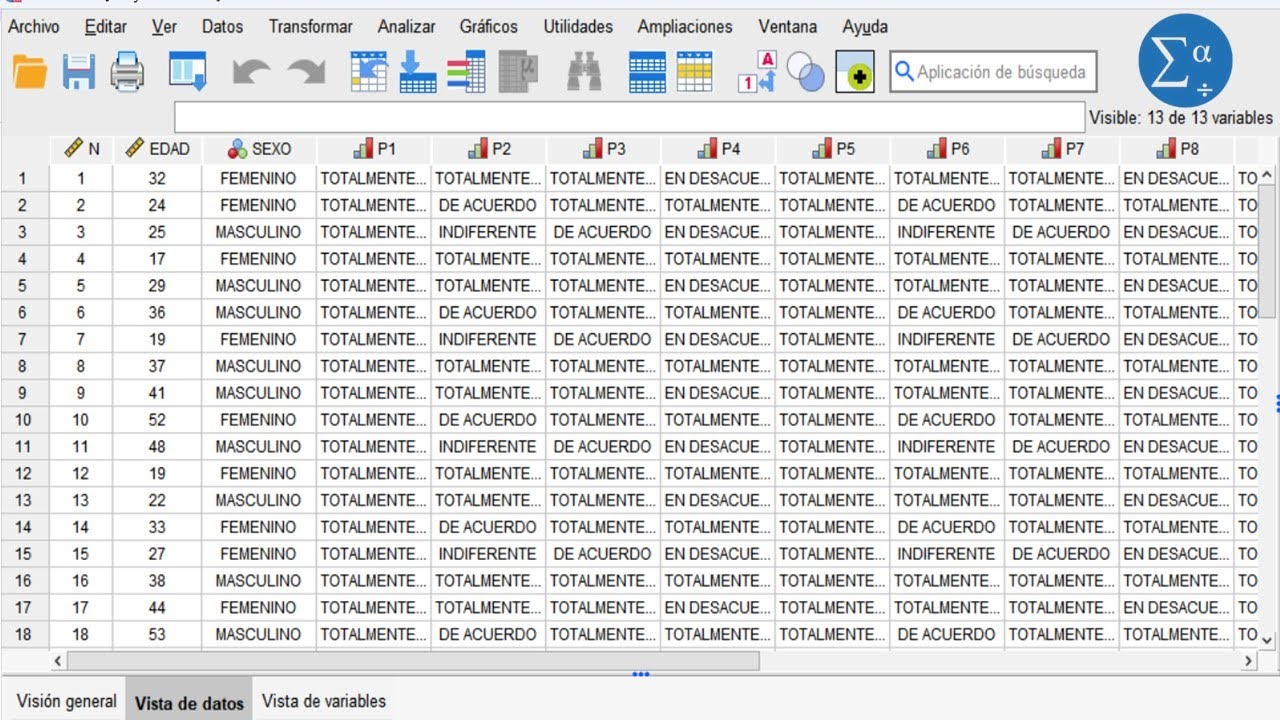Select the P8 column header
This screenshot has height=720, width=1280.
pos(1177,149)
